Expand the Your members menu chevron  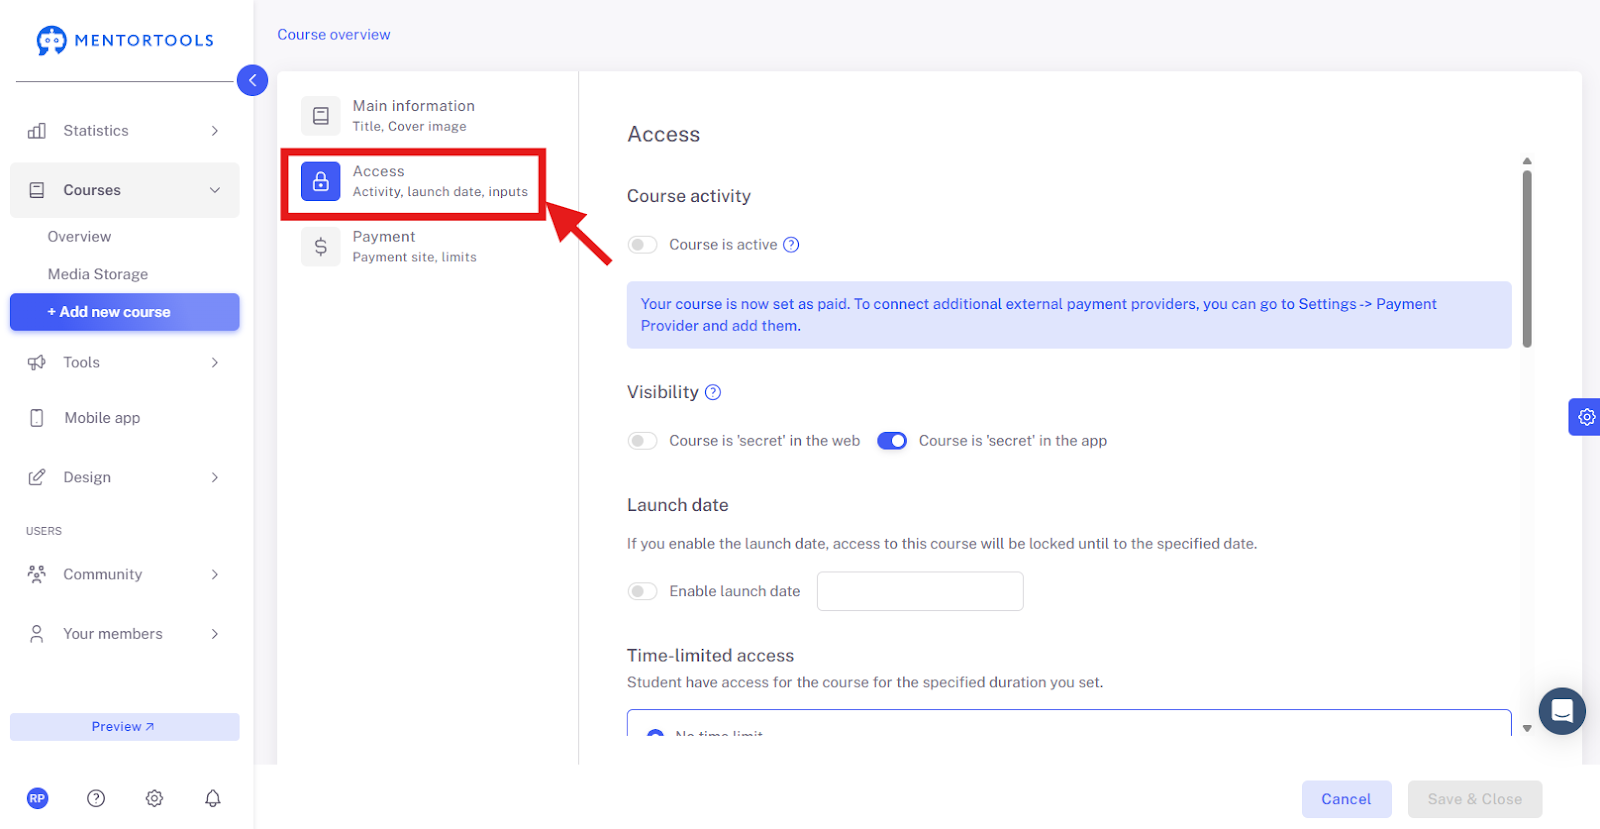coord(214,634)
